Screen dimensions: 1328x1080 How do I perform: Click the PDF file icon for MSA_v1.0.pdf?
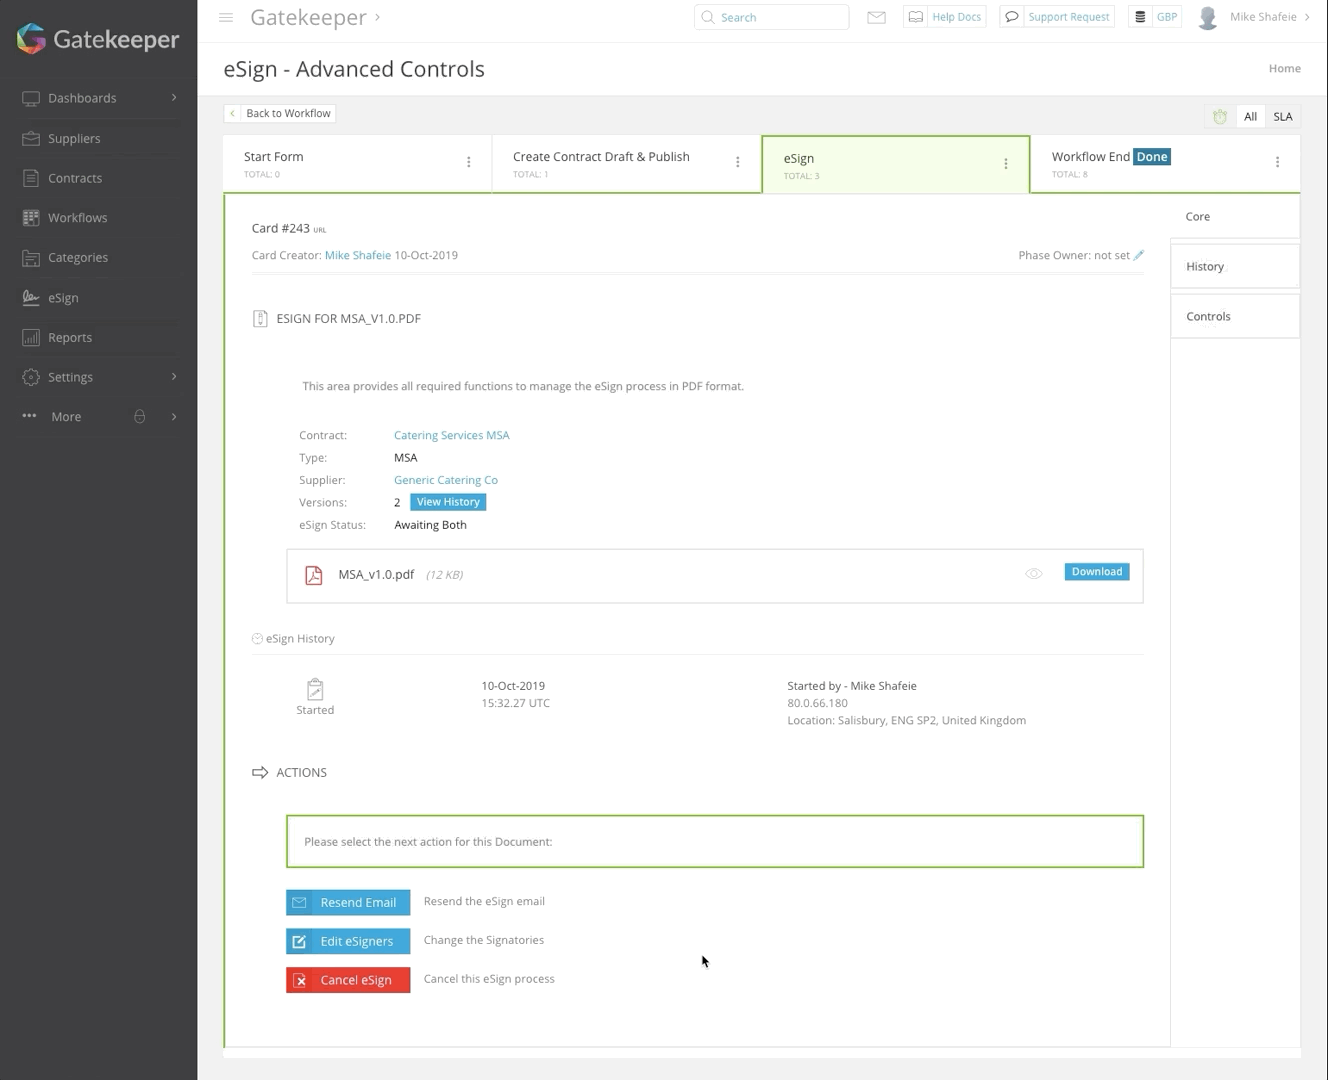(x=314, y=575)
